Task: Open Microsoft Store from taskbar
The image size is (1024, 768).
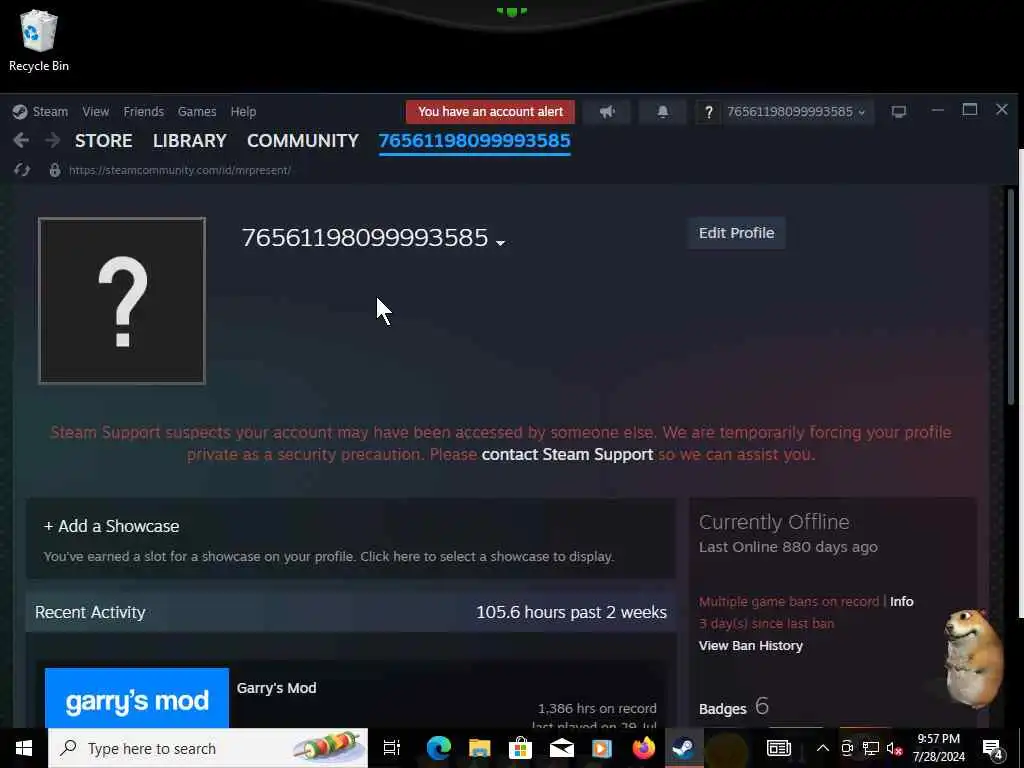Action: (520, 748)
